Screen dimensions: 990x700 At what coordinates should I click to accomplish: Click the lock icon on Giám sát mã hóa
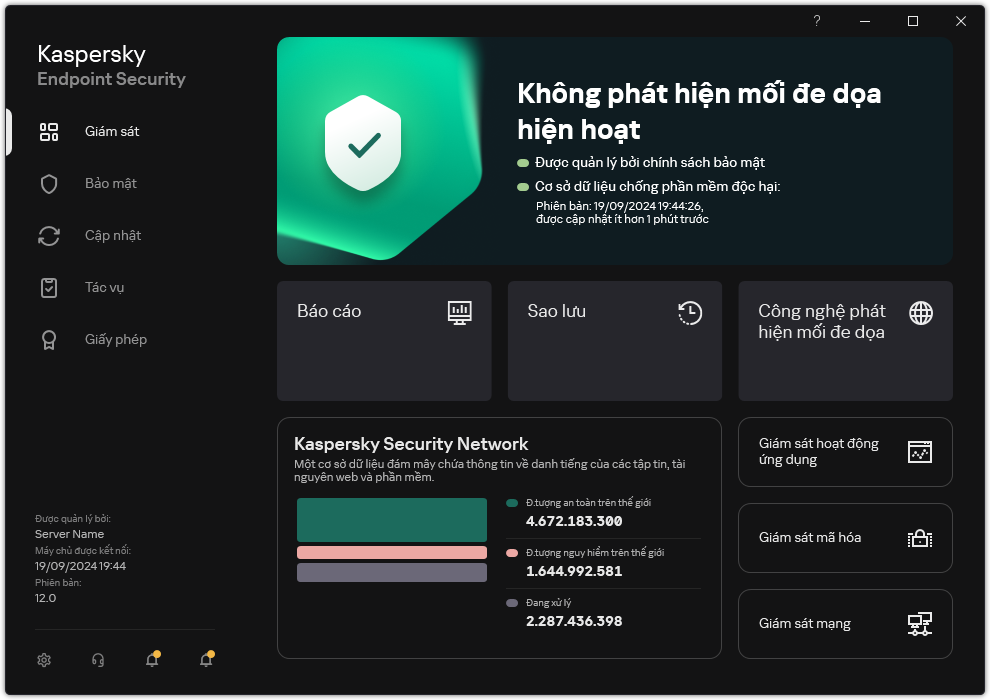pyautogui.click(x=919, y=538)
